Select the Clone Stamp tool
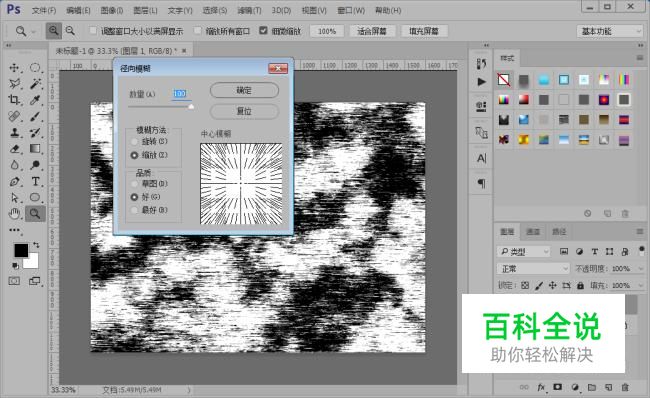The image size is (650, 398). tap(15, 132)
